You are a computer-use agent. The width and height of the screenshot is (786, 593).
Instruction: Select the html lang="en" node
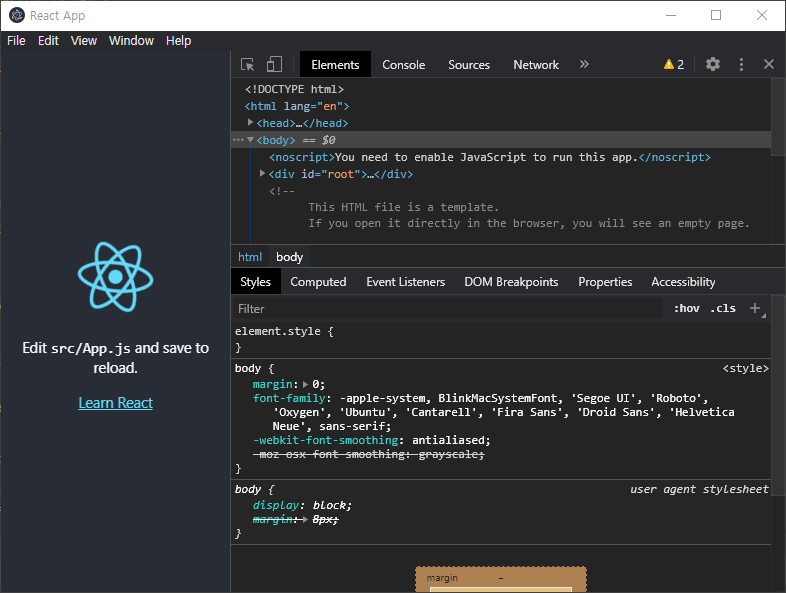pos(297,106)
